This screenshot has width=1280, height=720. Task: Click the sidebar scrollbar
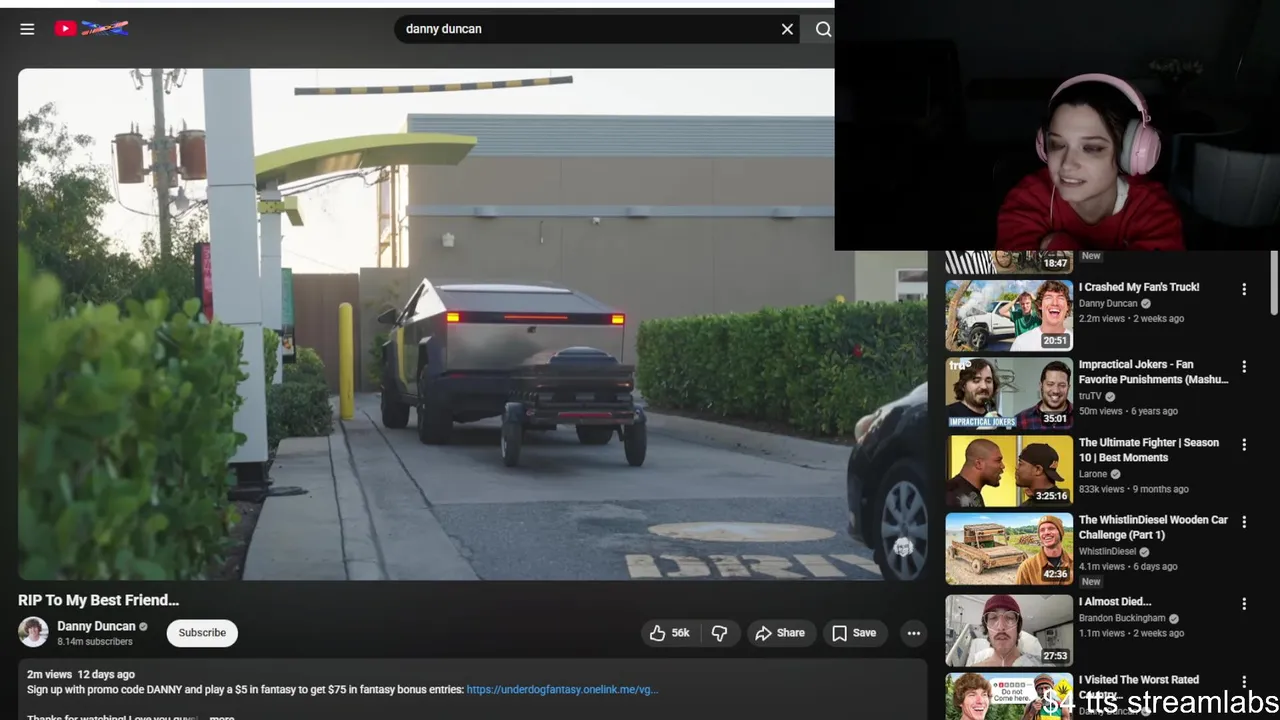point(1274,285)
